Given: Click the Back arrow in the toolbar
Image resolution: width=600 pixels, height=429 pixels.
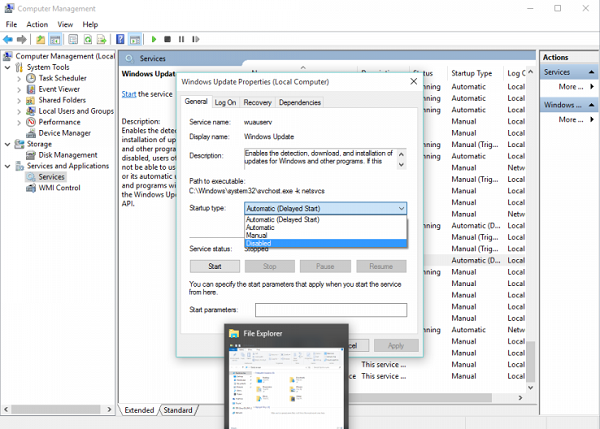Looking at the screenshot, I should pyautogui.click(x=8, y=39).
